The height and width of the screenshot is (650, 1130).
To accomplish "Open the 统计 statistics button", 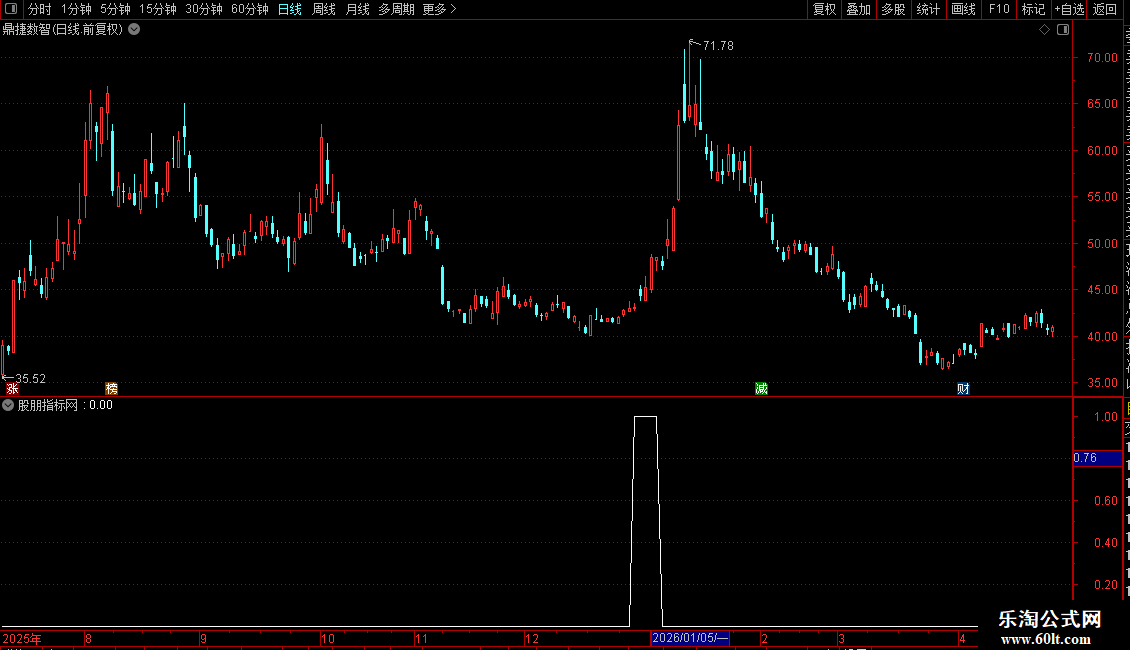I will click(x=928, y=9).
